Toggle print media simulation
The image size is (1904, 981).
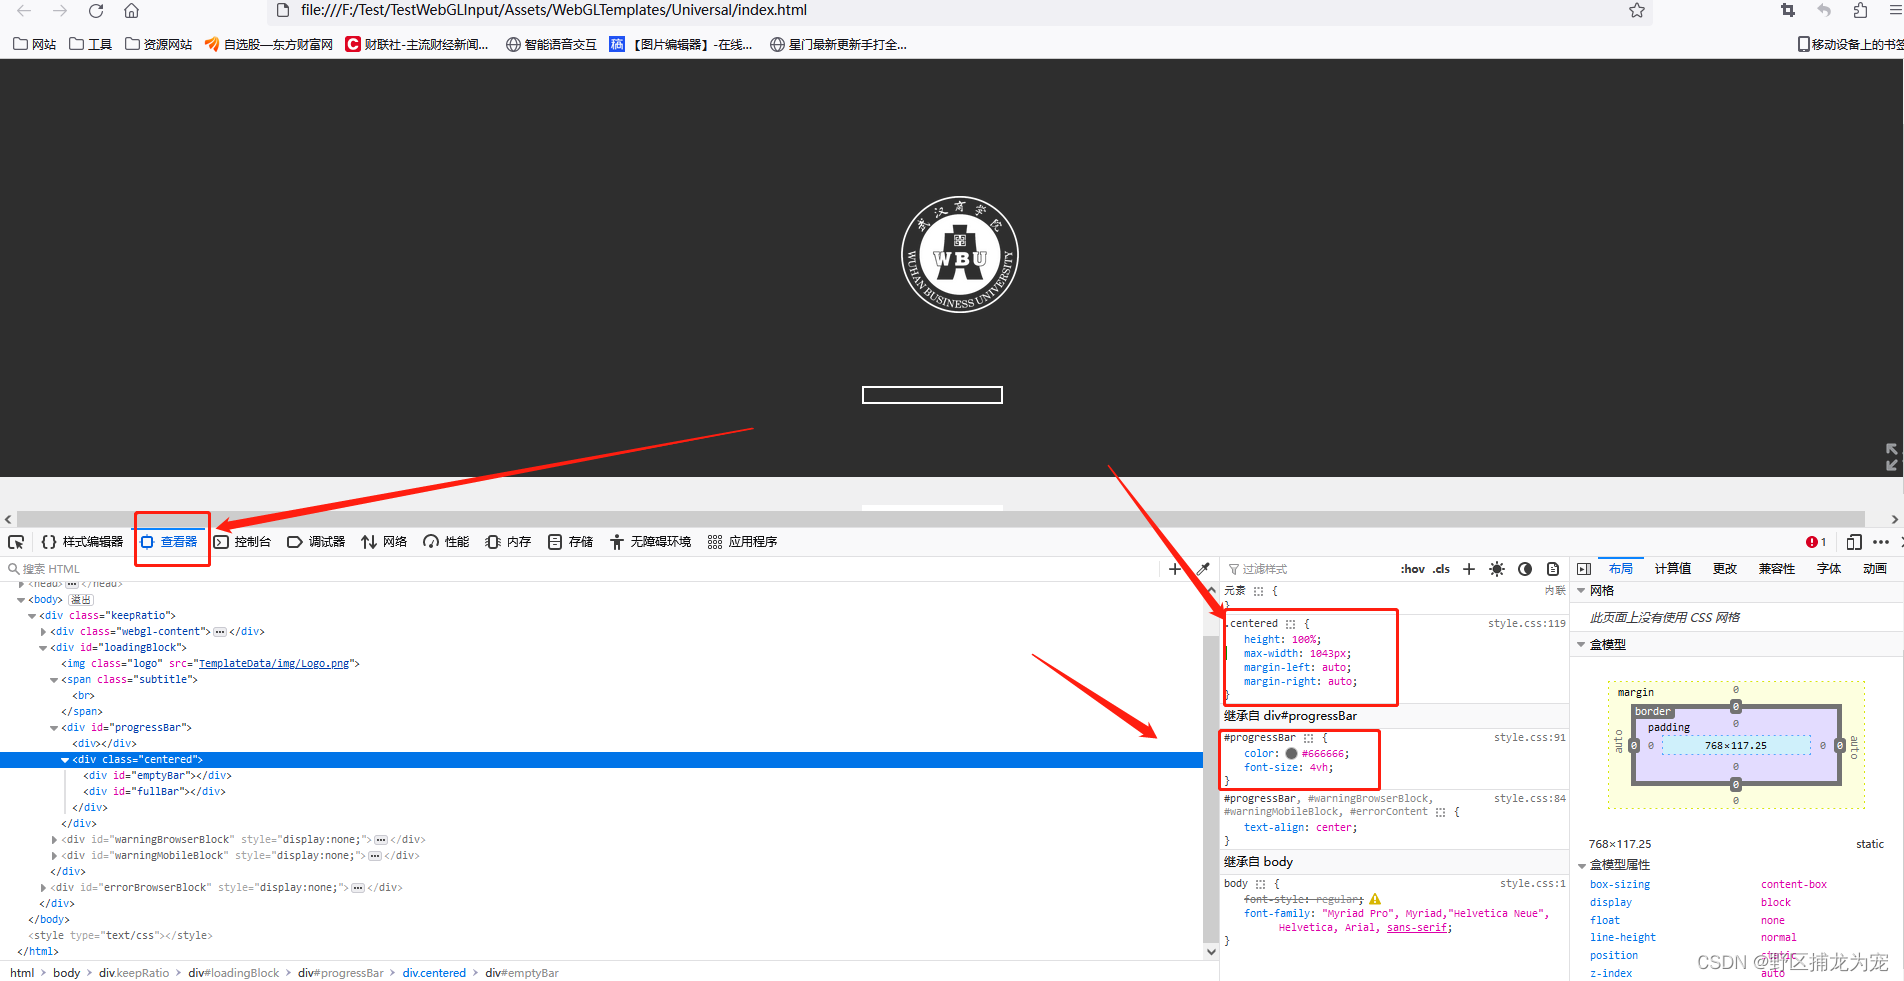point(1552,568)
